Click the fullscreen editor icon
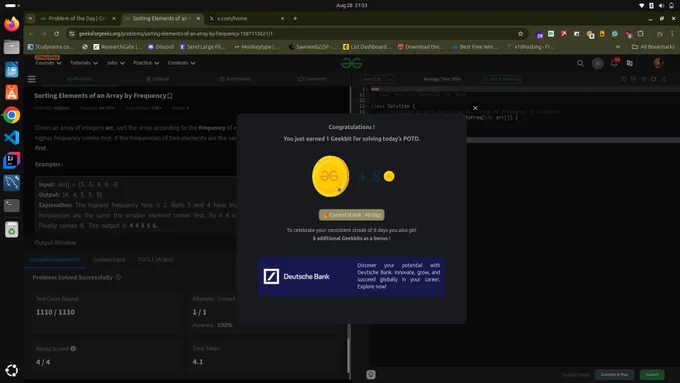 [x=664, y=79]
